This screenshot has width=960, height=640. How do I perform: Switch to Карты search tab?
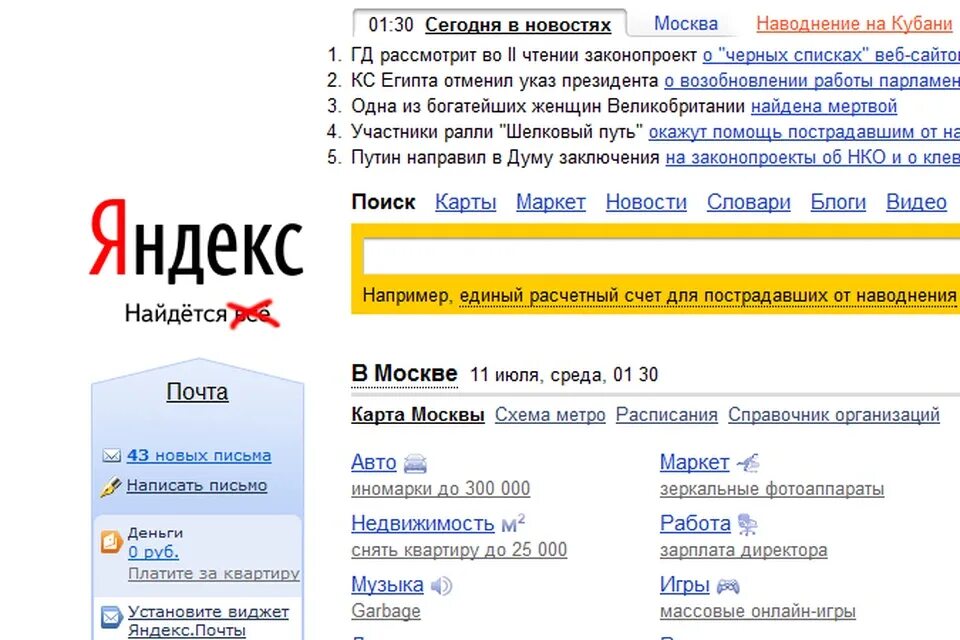pos(465,202)
